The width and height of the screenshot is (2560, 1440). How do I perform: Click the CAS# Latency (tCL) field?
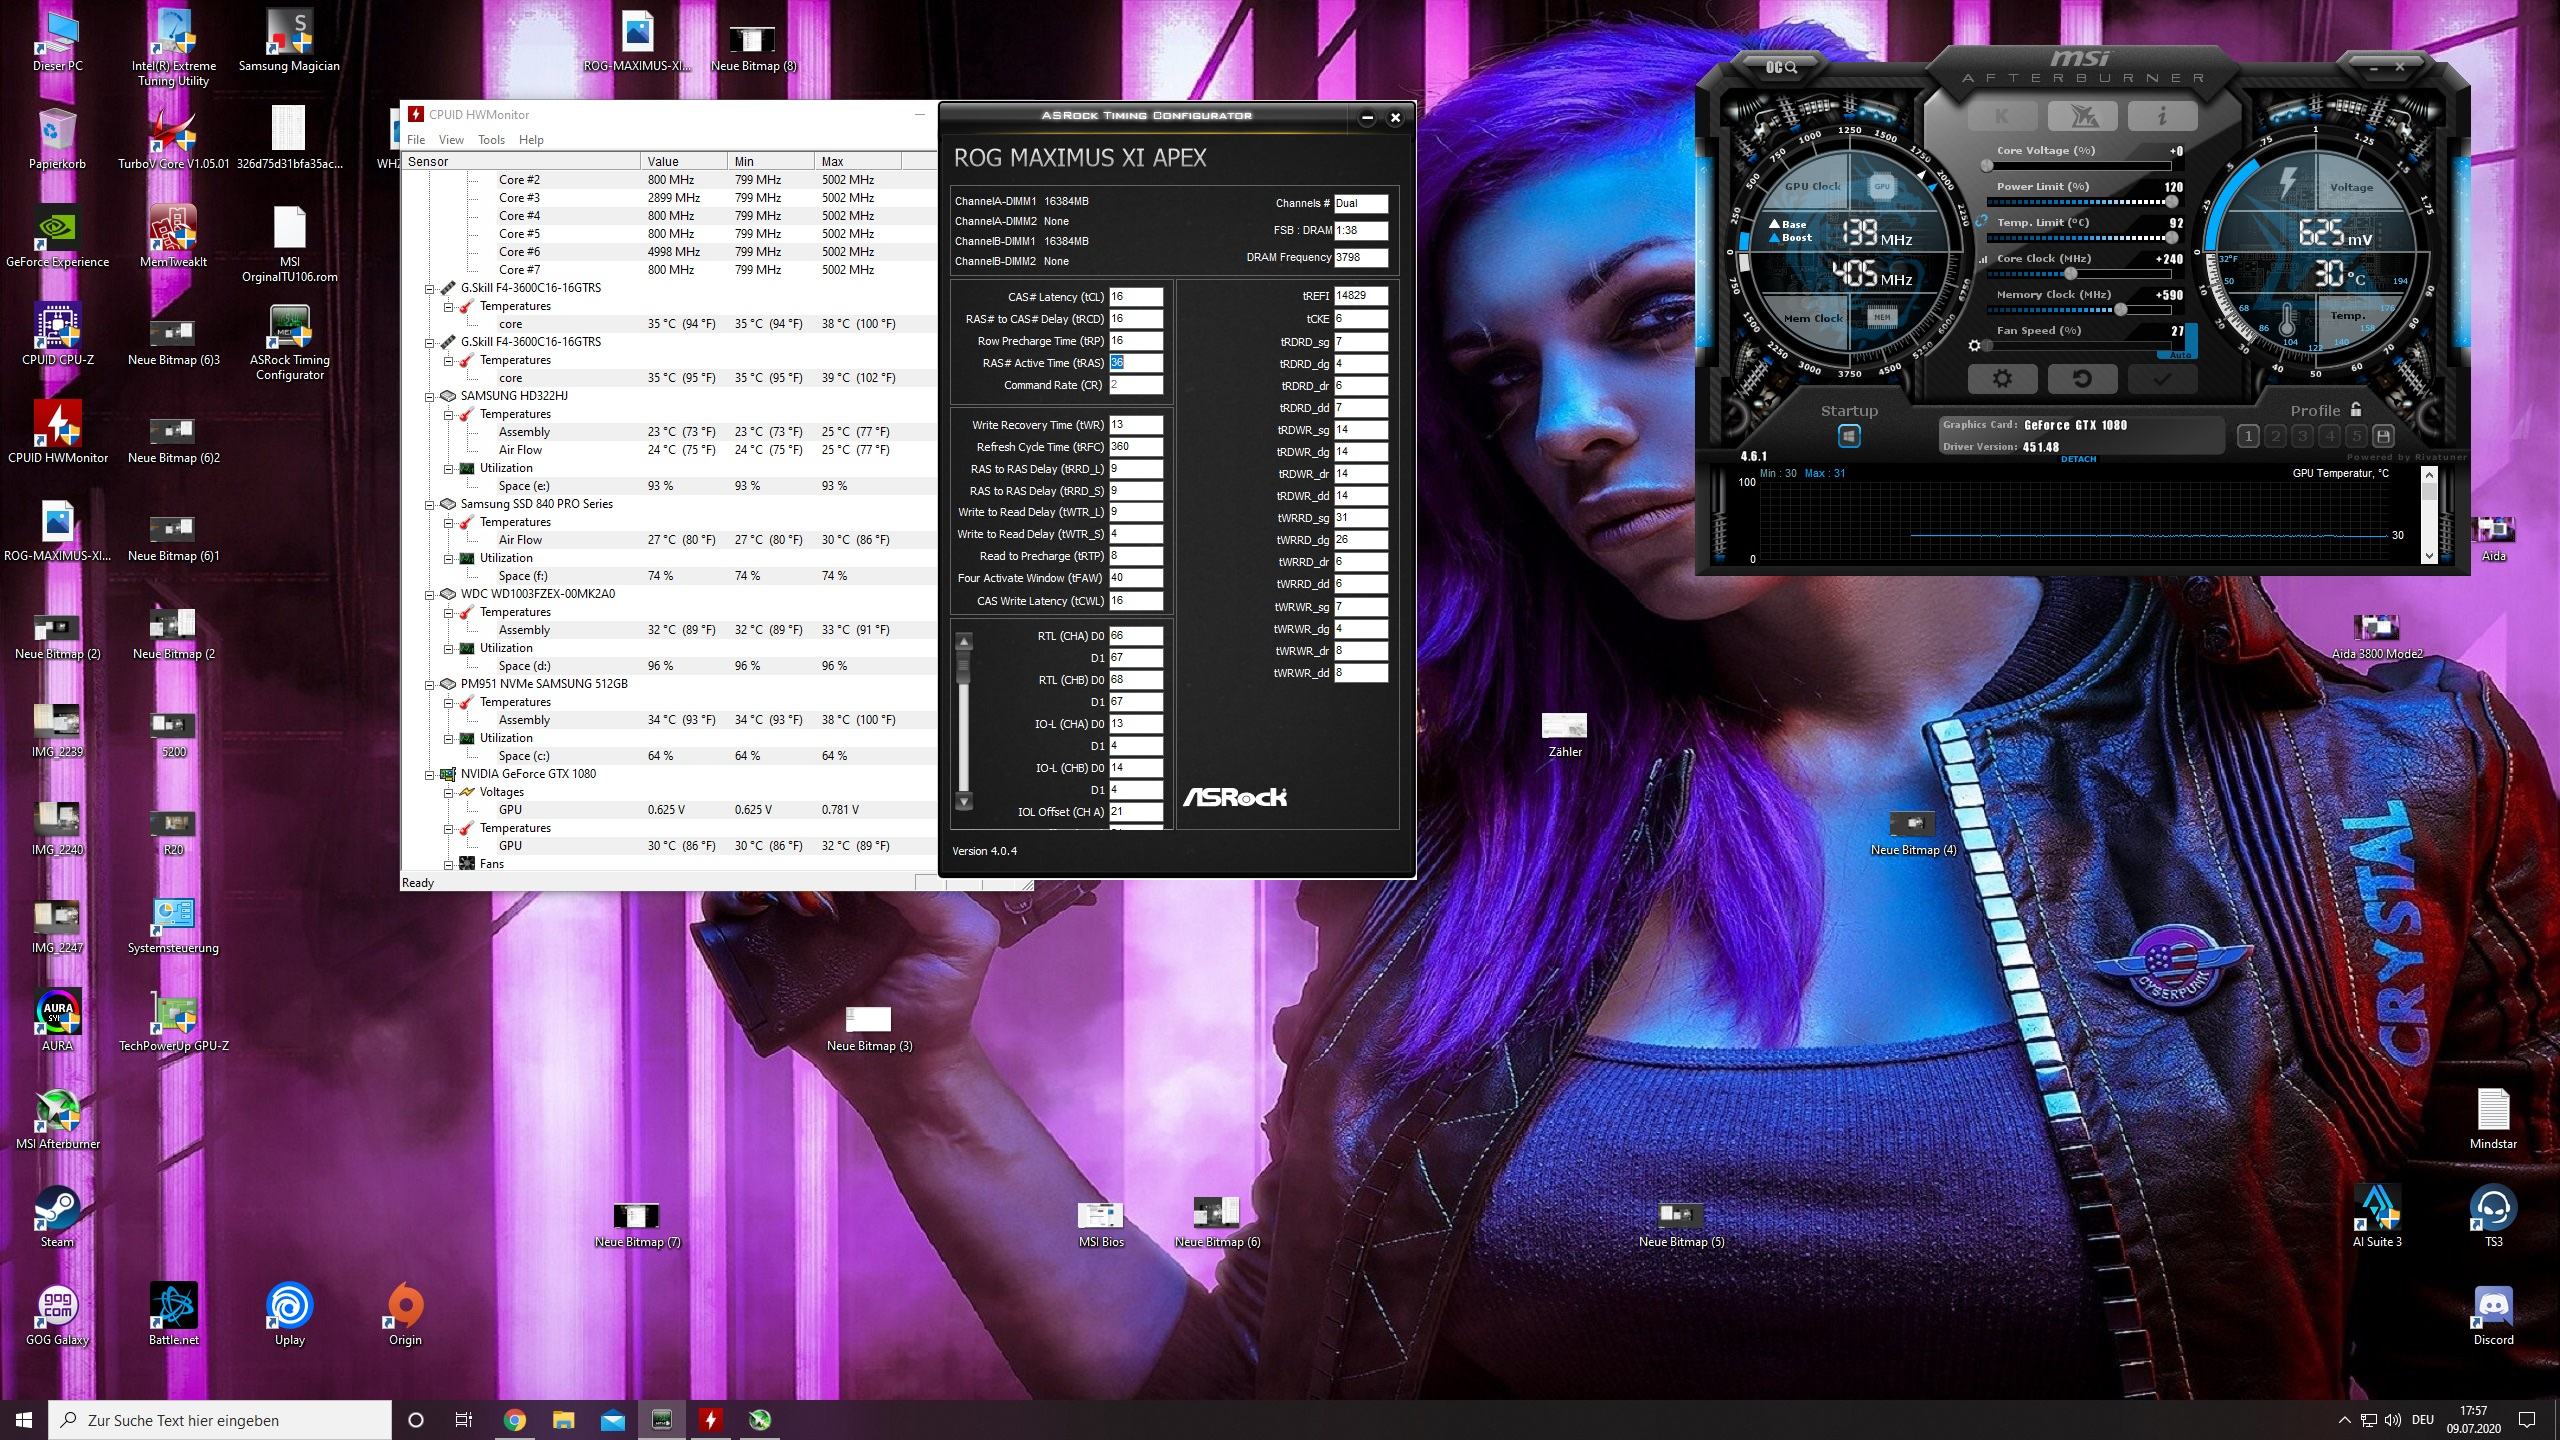[1136, 297]
